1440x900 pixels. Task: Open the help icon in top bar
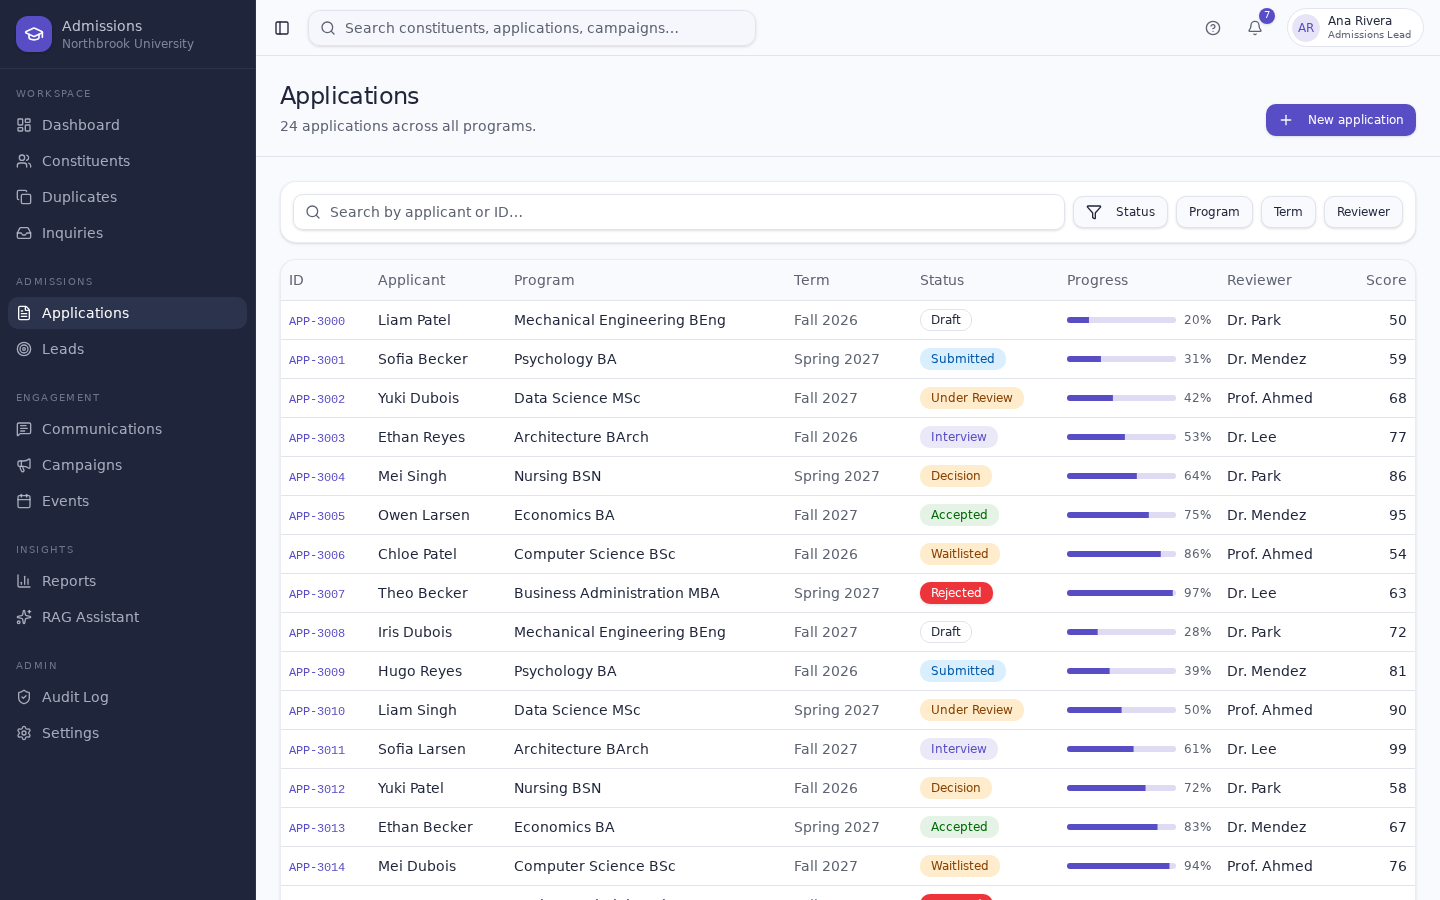tap(1213, 28)
